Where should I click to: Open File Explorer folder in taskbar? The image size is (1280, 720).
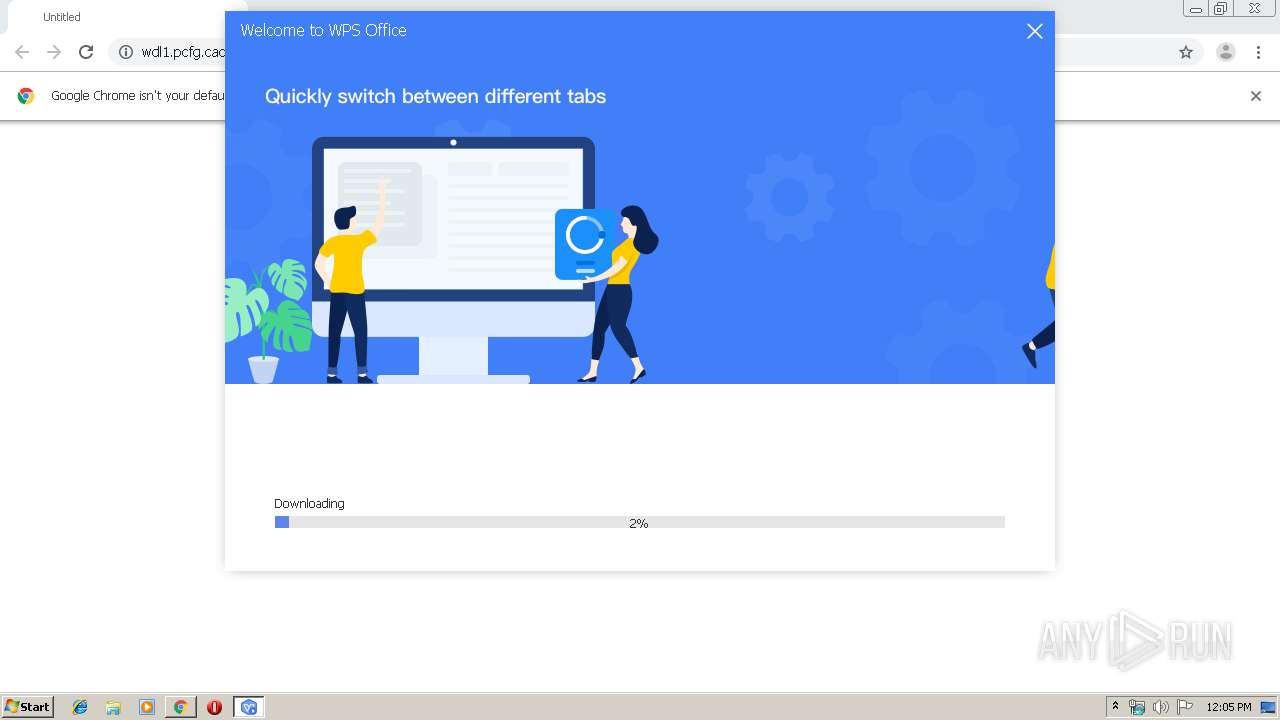point(113,707)
